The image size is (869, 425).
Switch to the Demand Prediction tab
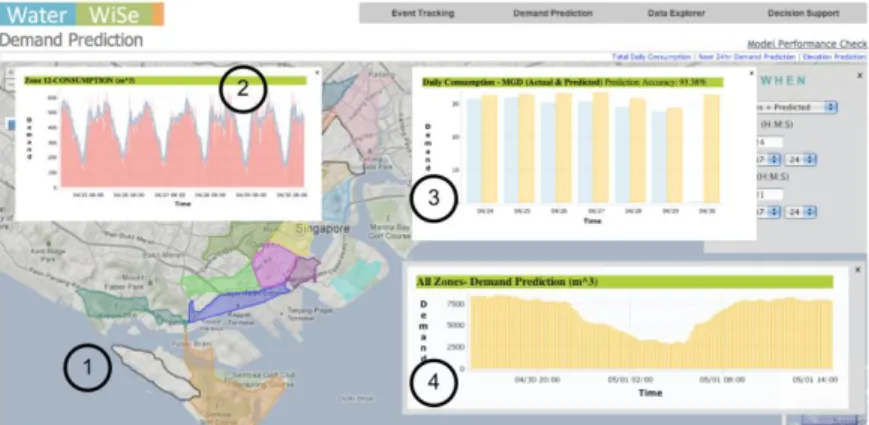click(553, 13)
